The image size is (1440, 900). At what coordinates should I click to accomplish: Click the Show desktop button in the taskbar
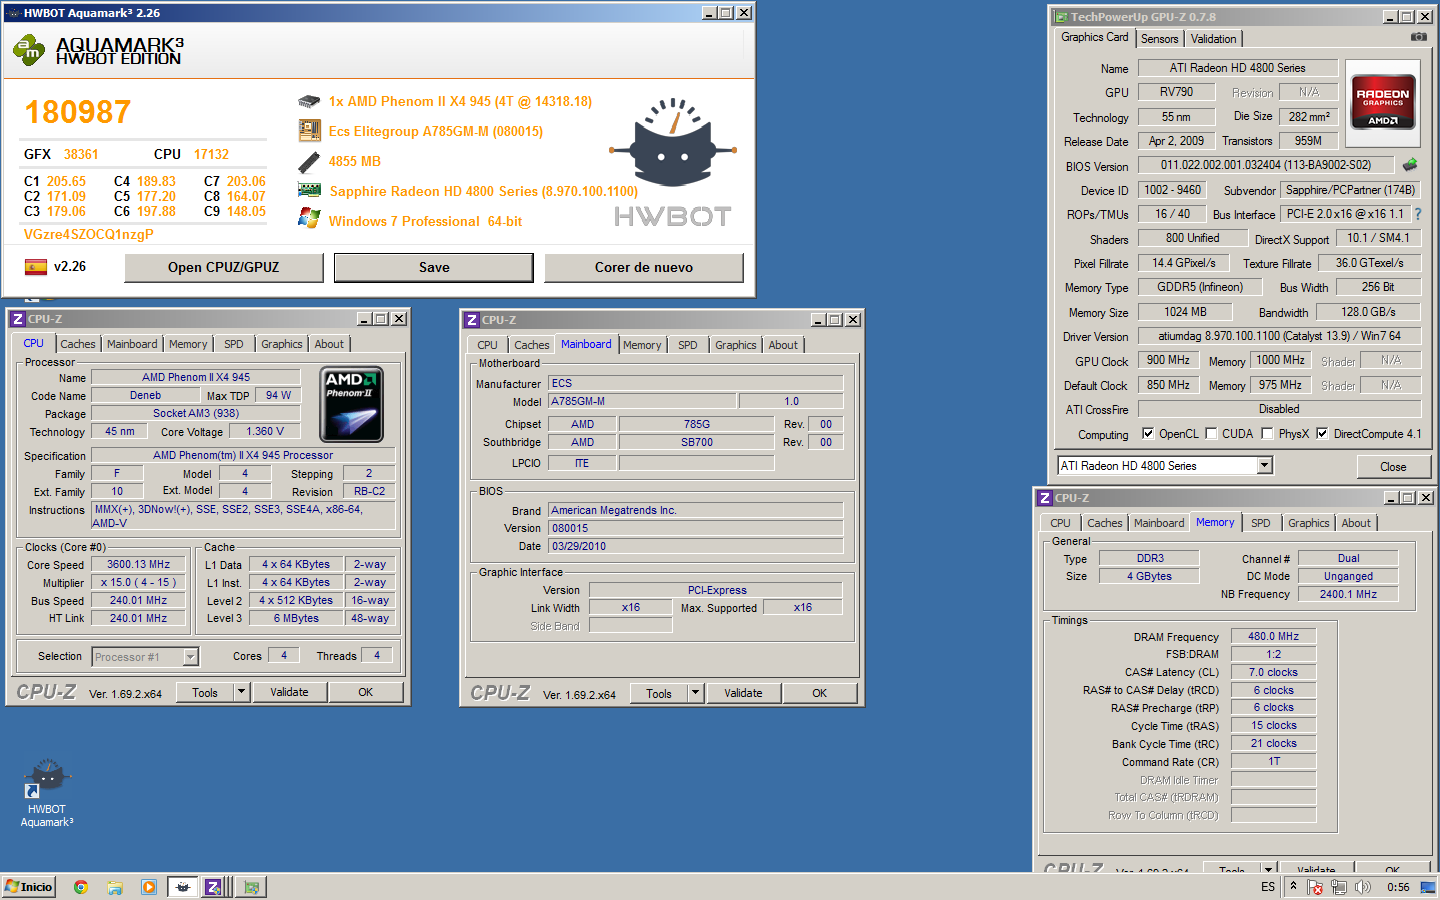coord(1428,887)
